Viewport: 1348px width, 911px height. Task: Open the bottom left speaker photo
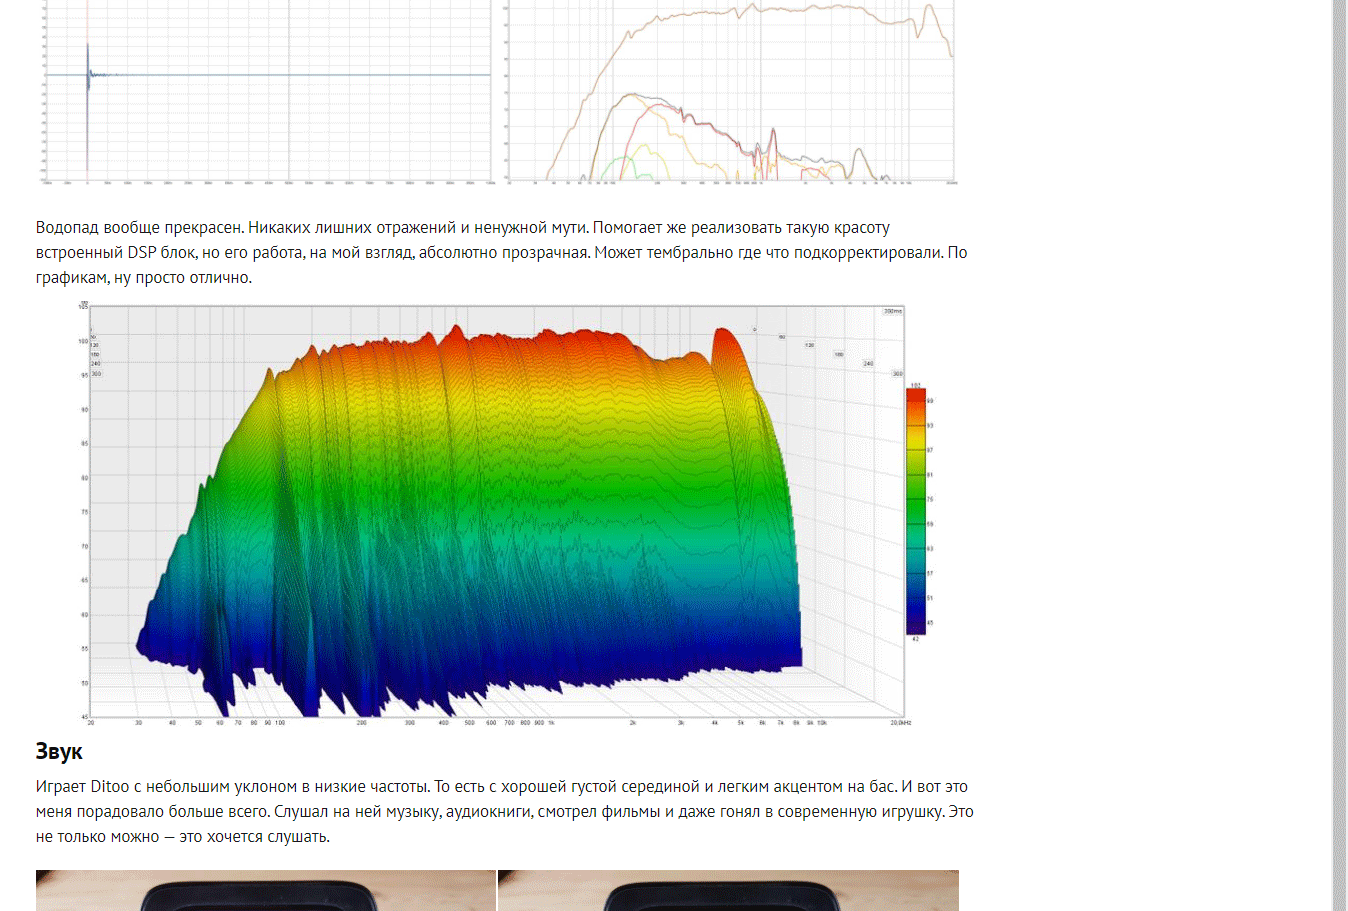point(266,890)
